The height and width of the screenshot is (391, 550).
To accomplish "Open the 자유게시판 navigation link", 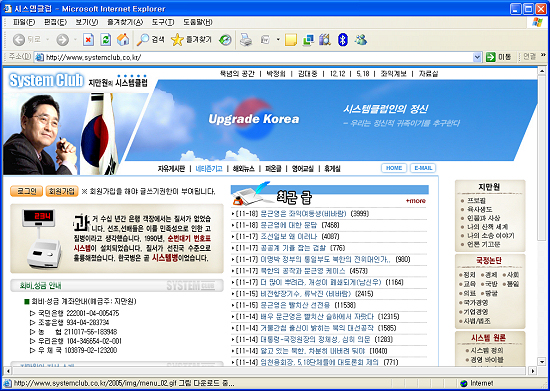I will coord(171,169).
